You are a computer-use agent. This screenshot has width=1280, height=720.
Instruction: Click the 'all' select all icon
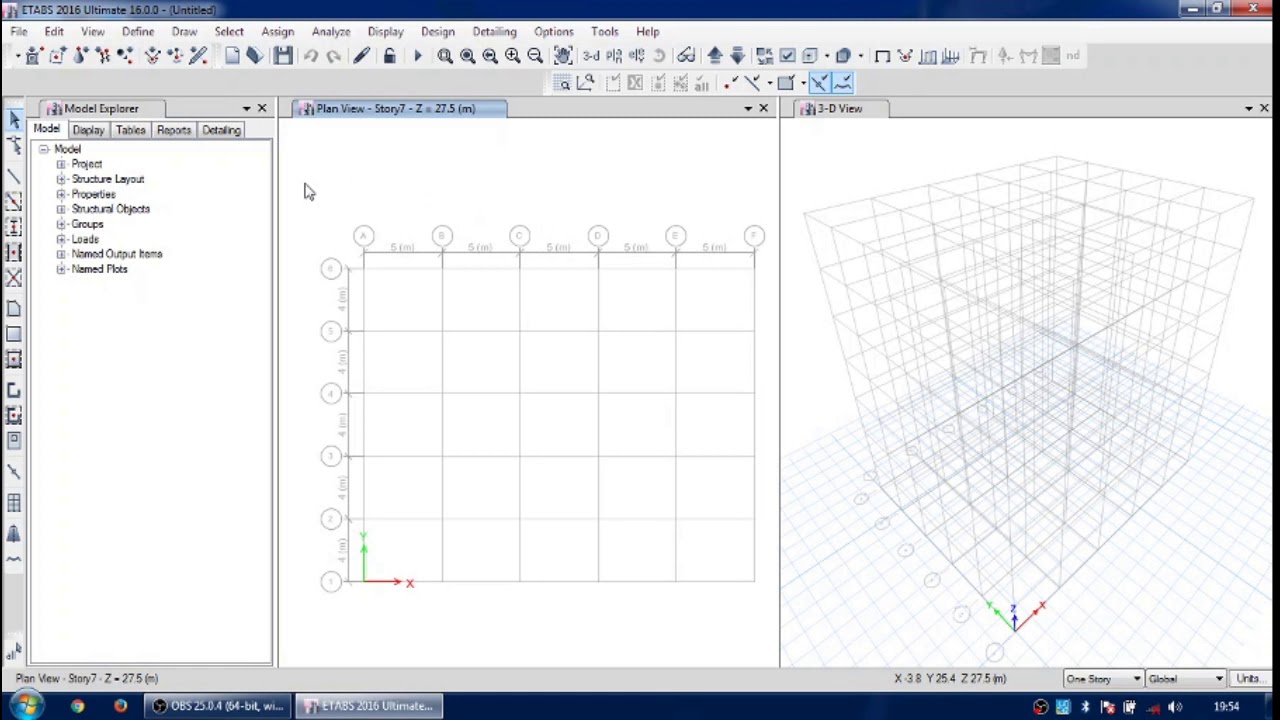coord(14,653)
